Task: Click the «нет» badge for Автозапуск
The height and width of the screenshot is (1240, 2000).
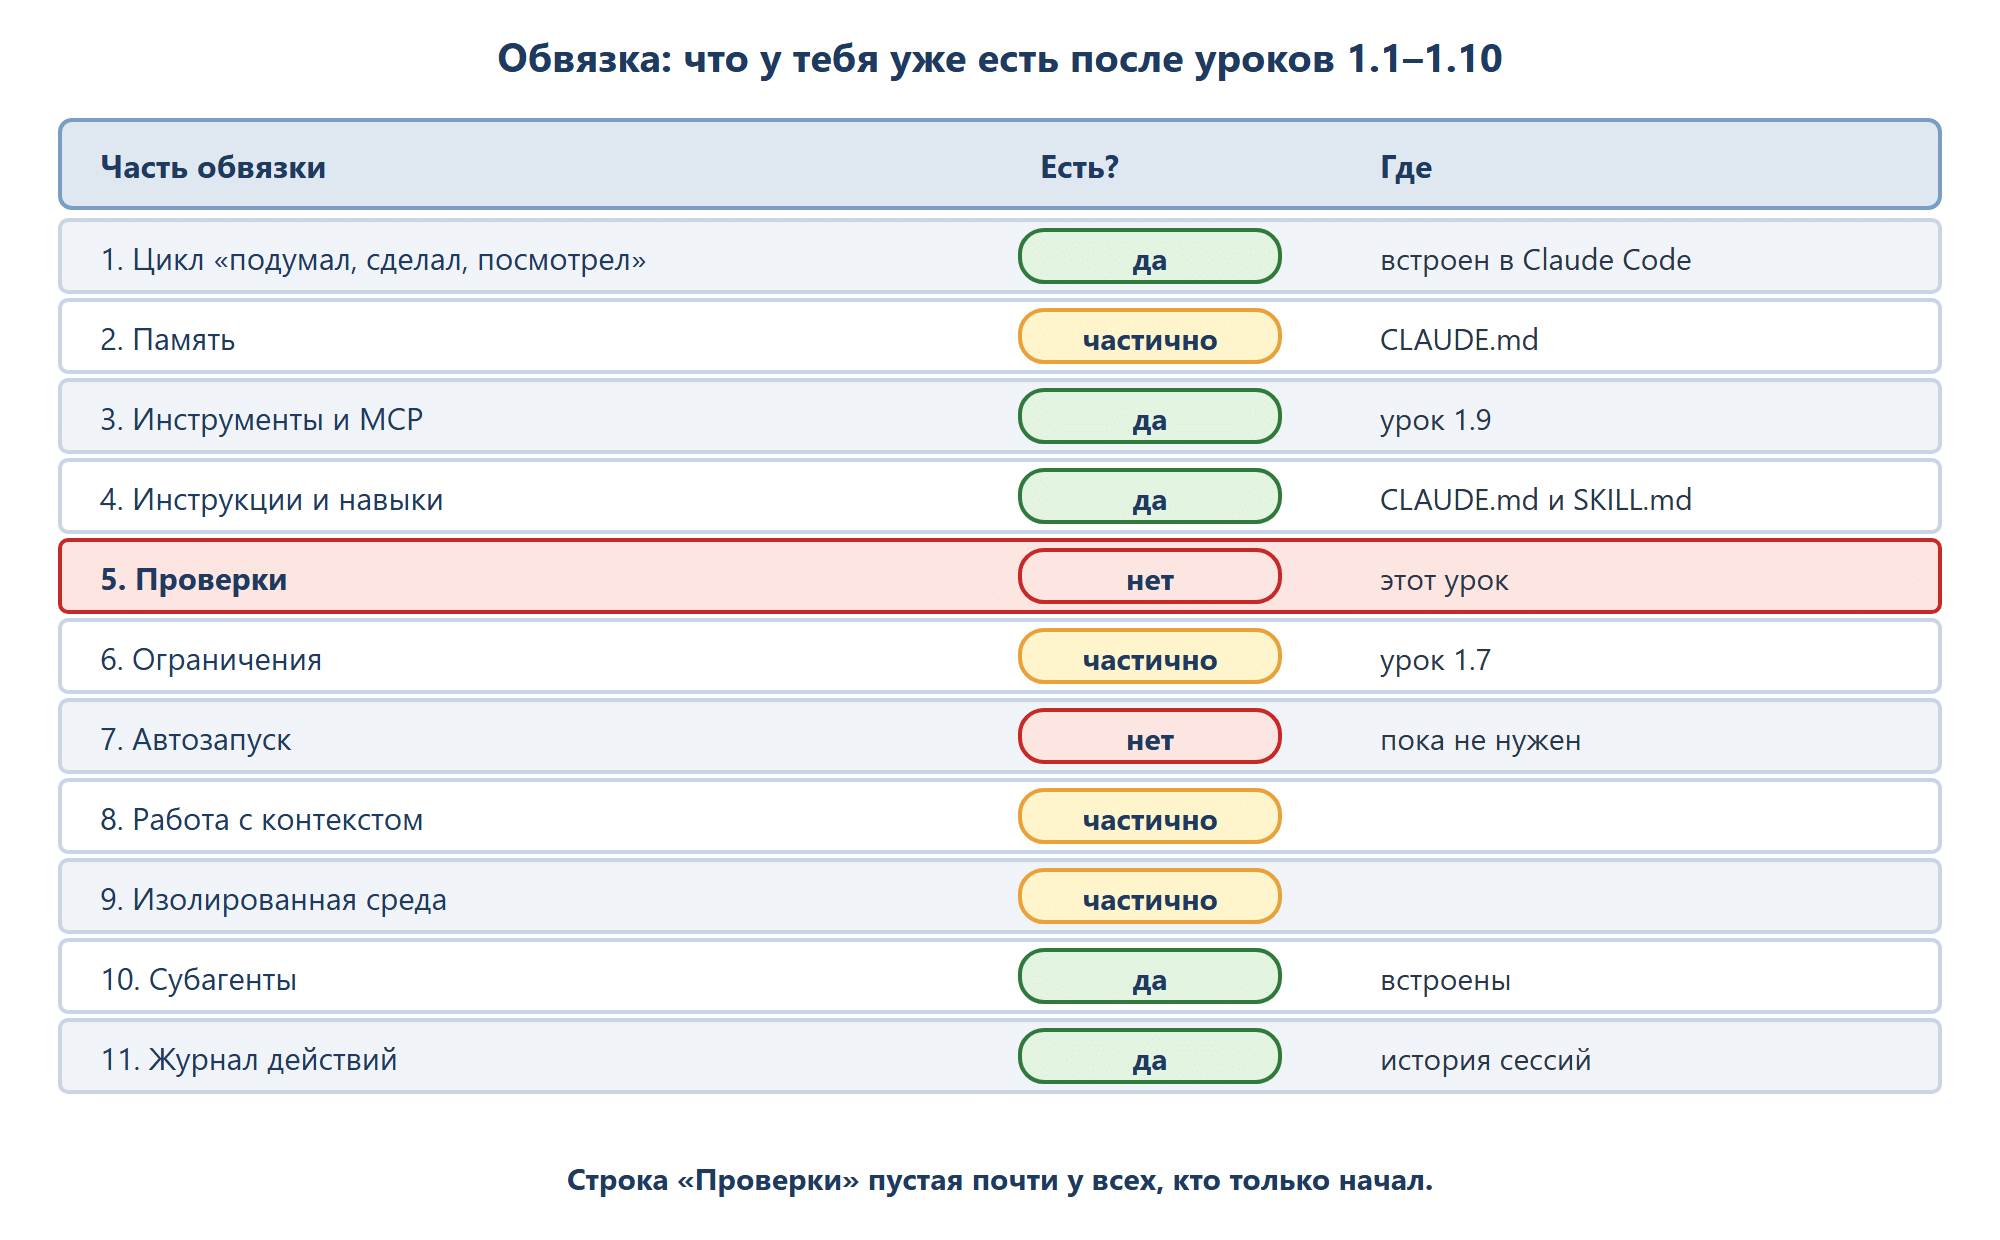Action: click(1150, 737)
